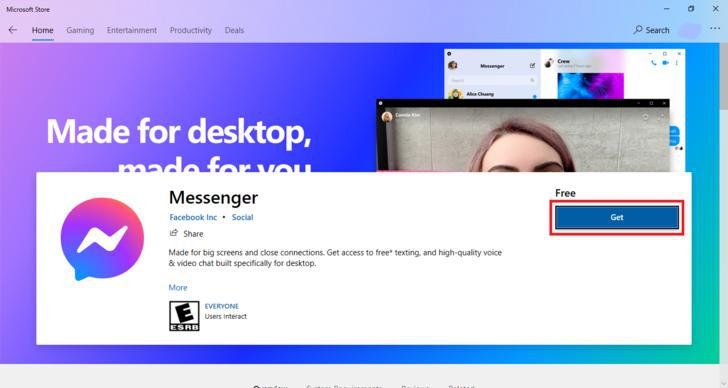Open the Facebook Inc publisher link
The height and width of the screenshot is (388, 728).
193,217
